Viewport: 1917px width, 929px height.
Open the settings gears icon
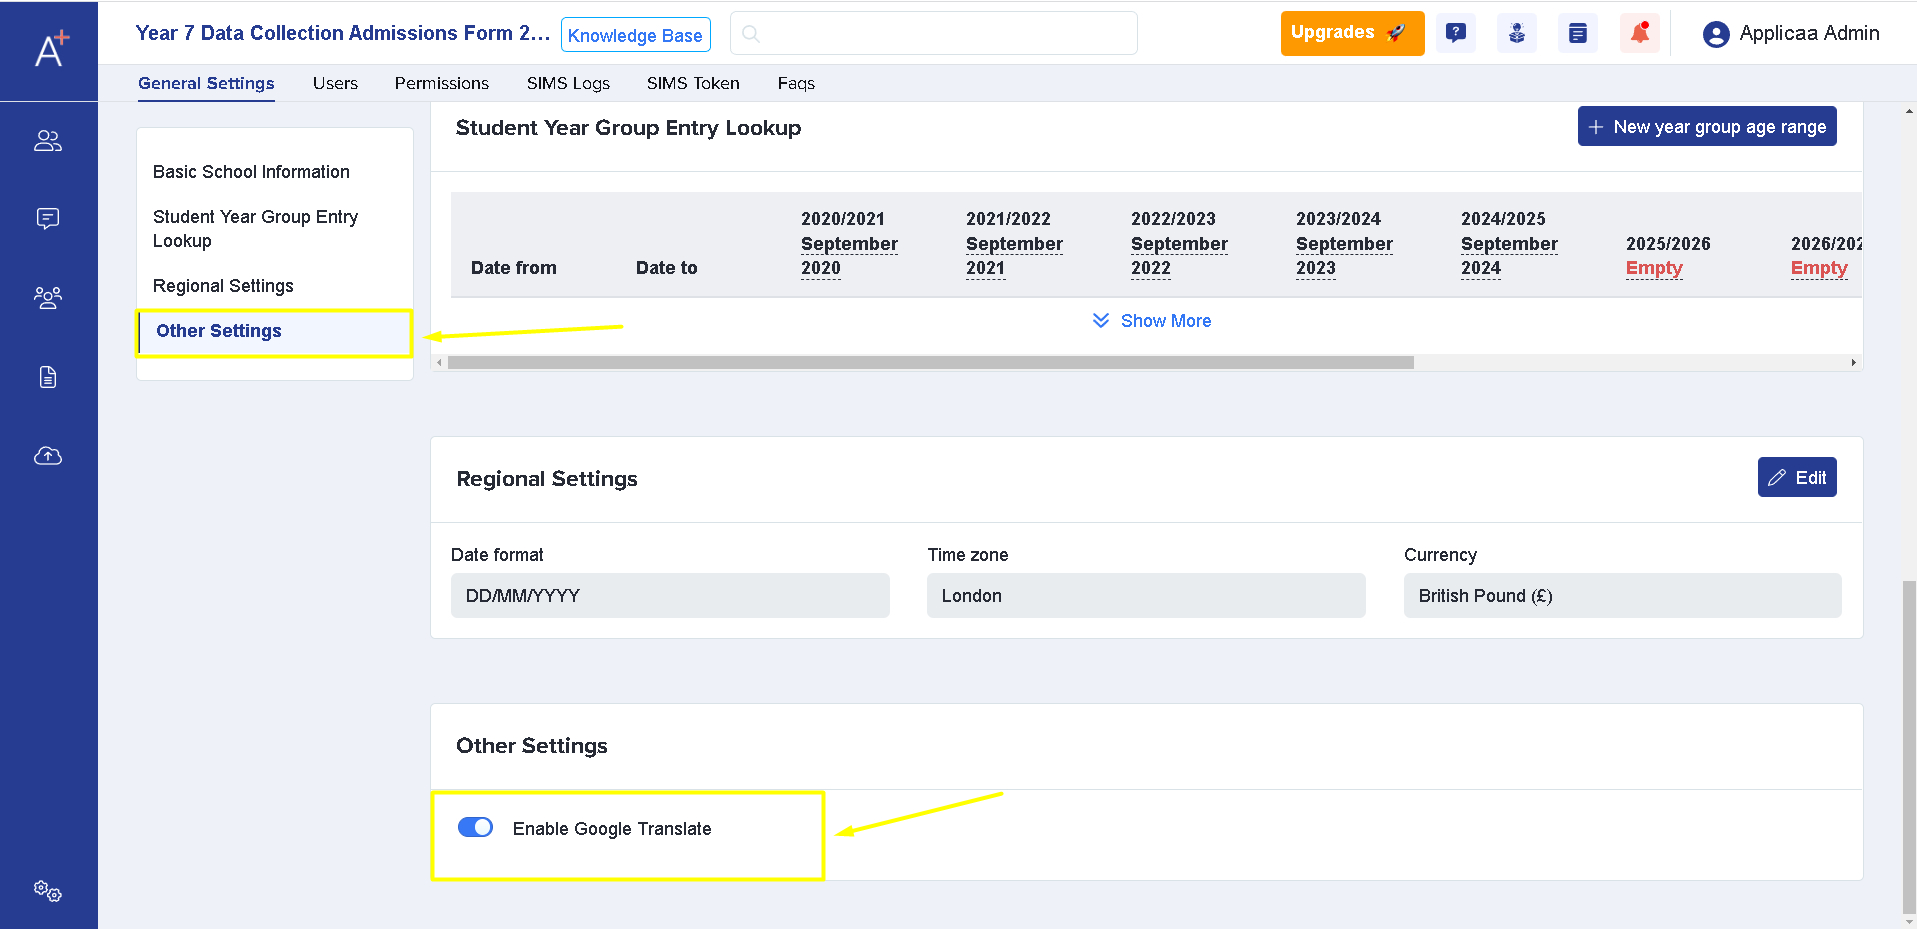click(48, 890)
